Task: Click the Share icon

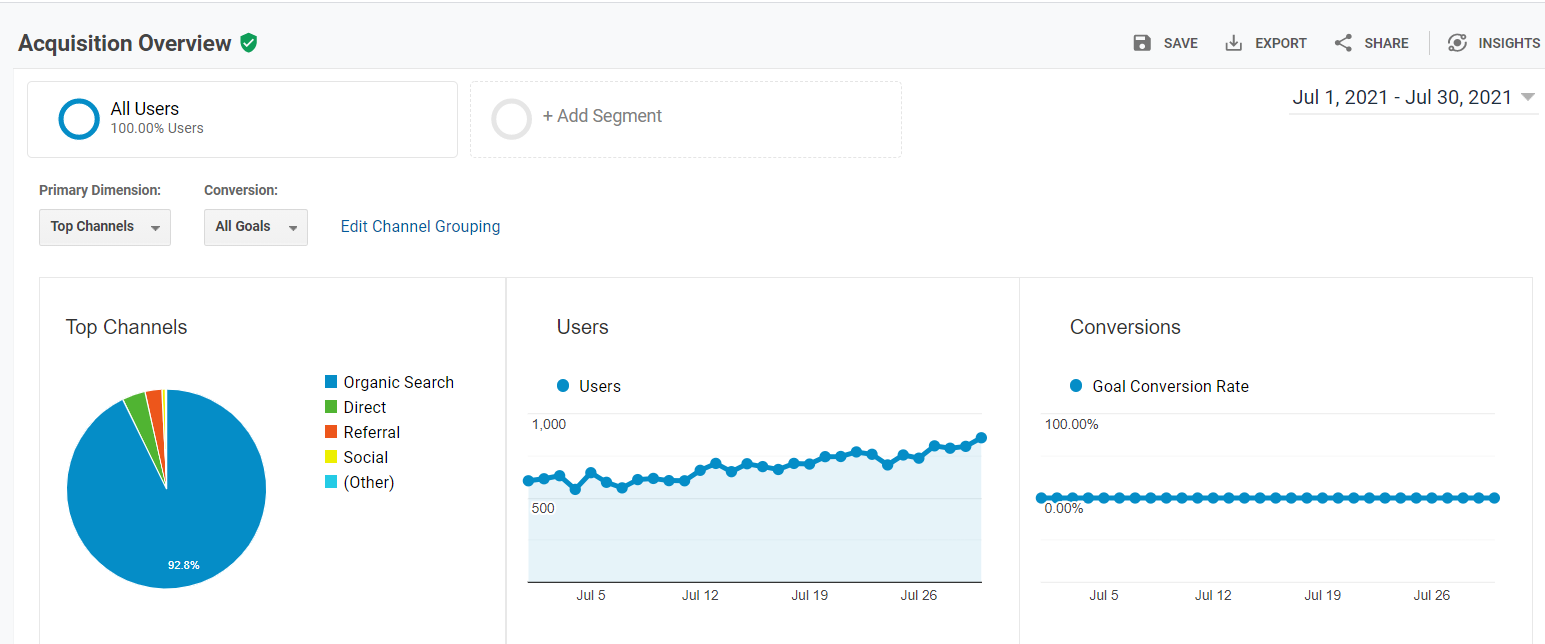Action: coord(1343,43)
